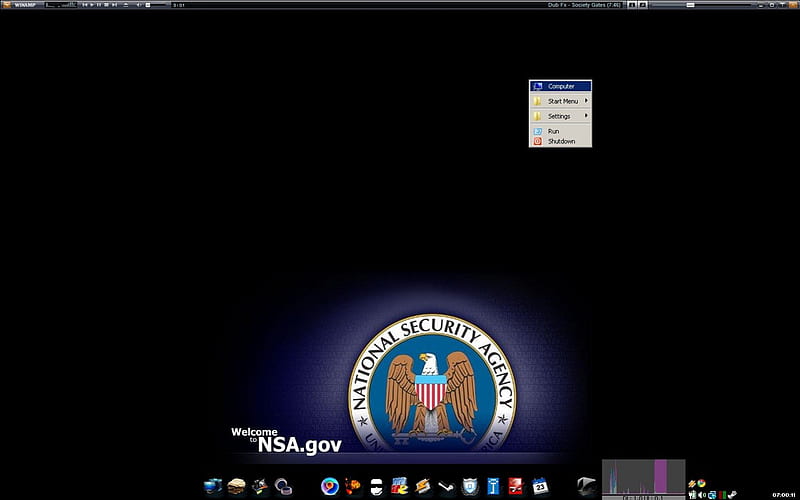The width and height of the screenshot is (800, 500).
Task: Skip to next track in Winamp
Action: 114,5
